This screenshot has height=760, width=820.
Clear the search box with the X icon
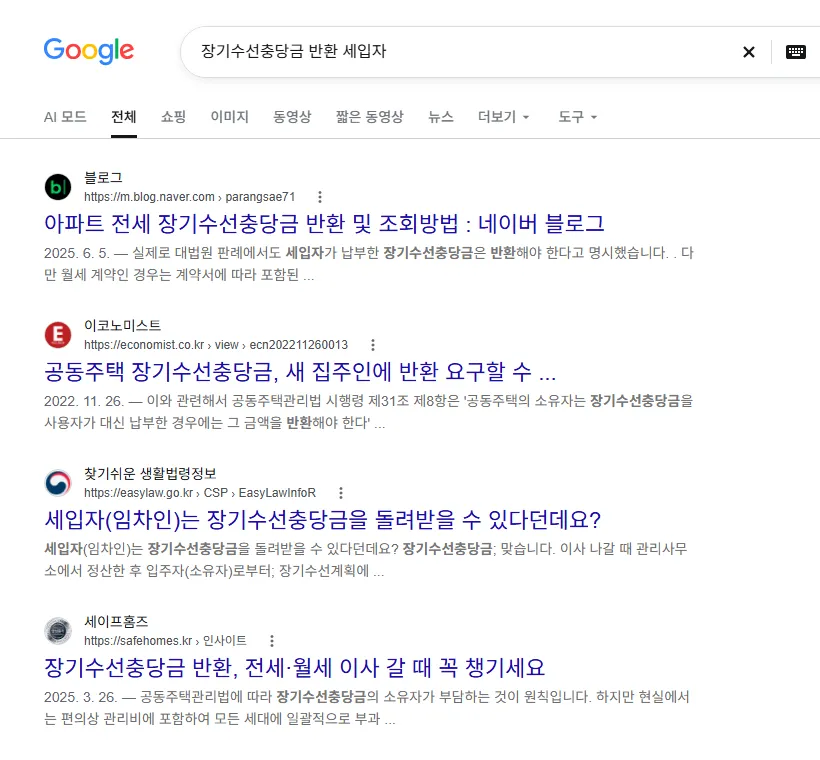coord(748,52)
